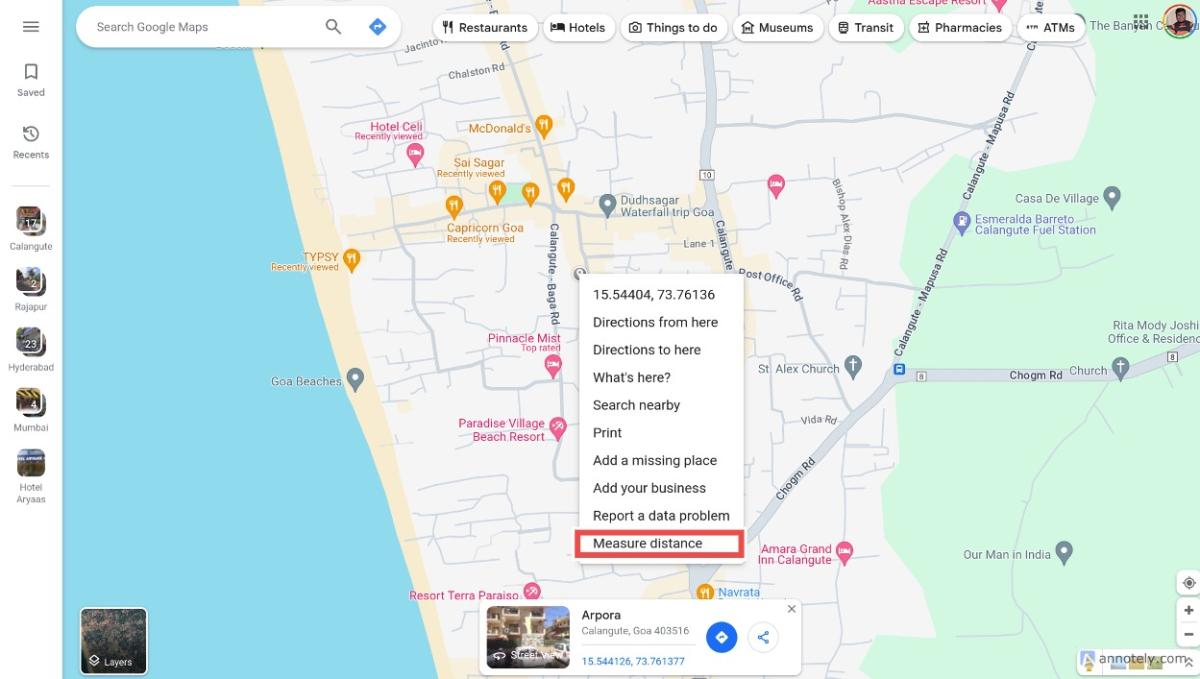Viewport: 1200px width, 679px height.
Task: Get directions to Arpora via the blue button
Action: coord(721,637)
